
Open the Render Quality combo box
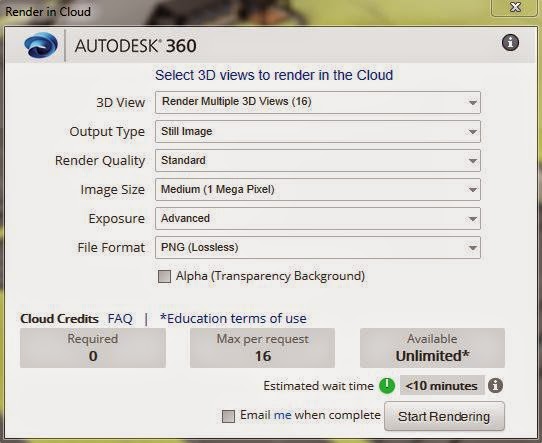[x=318, y=160]
